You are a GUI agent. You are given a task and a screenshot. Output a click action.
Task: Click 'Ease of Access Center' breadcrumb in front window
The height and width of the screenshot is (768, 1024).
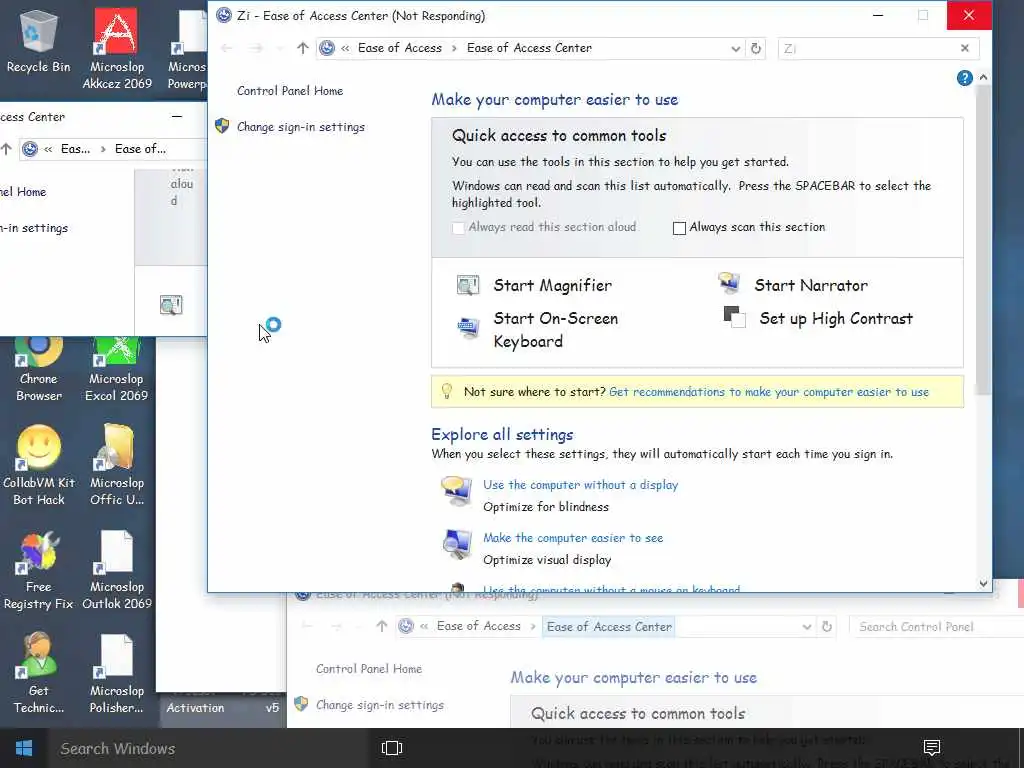coord(530,48)
